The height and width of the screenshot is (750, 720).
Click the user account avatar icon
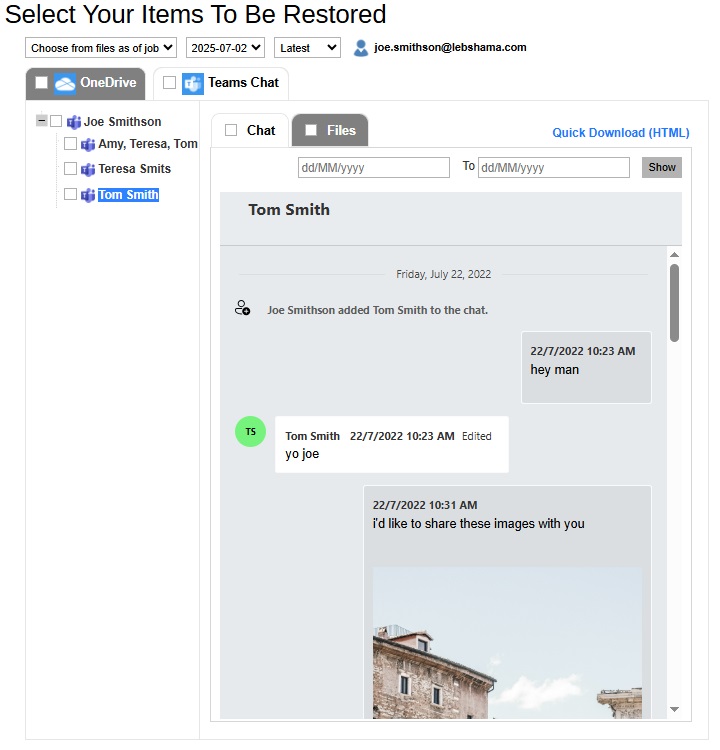pyautogui.click(x=361, y=48)
